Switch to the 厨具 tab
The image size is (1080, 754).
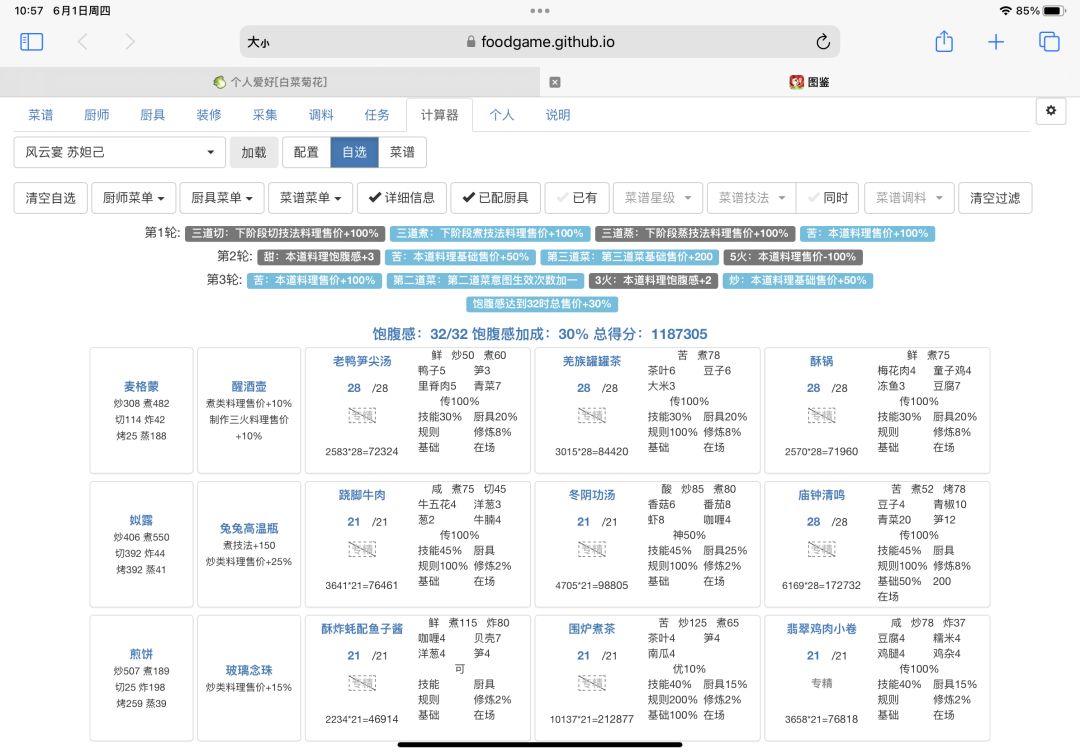point(152,115)
